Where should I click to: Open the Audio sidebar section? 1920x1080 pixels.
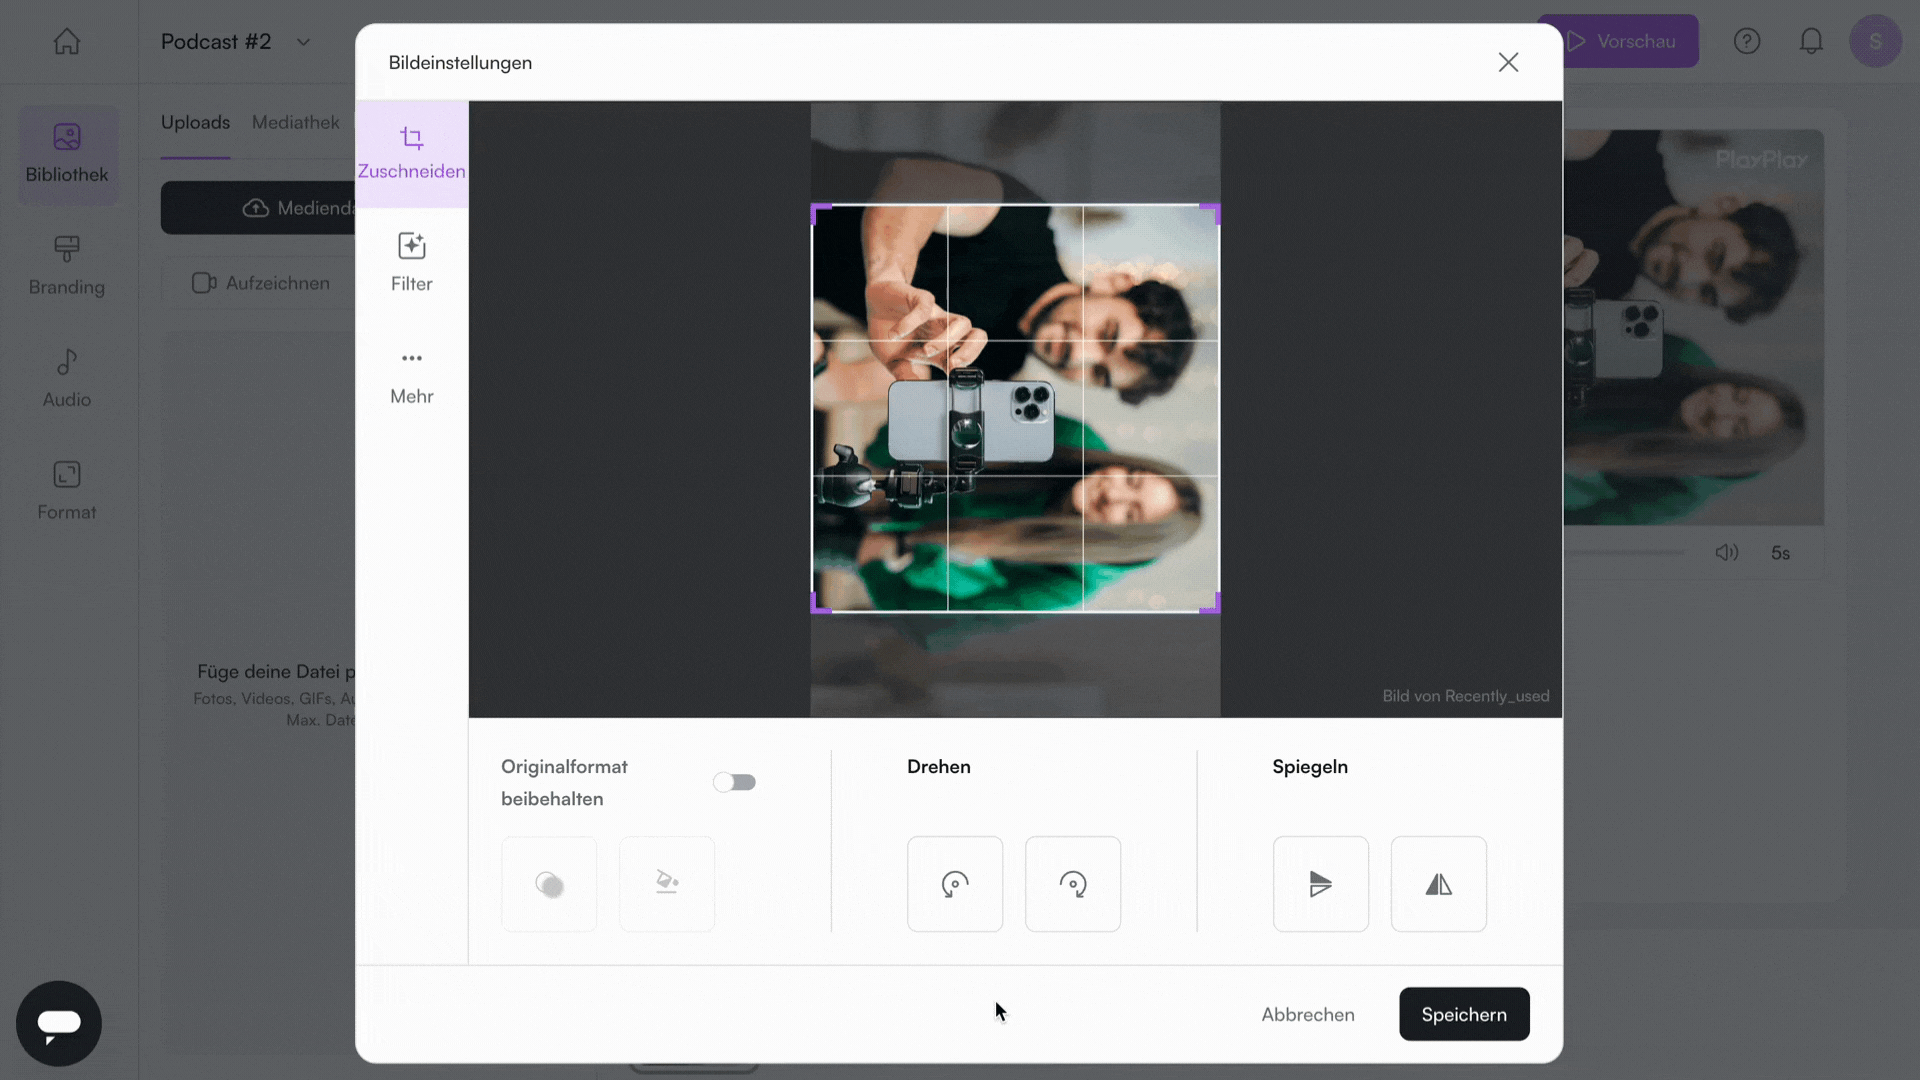[67, 378]
